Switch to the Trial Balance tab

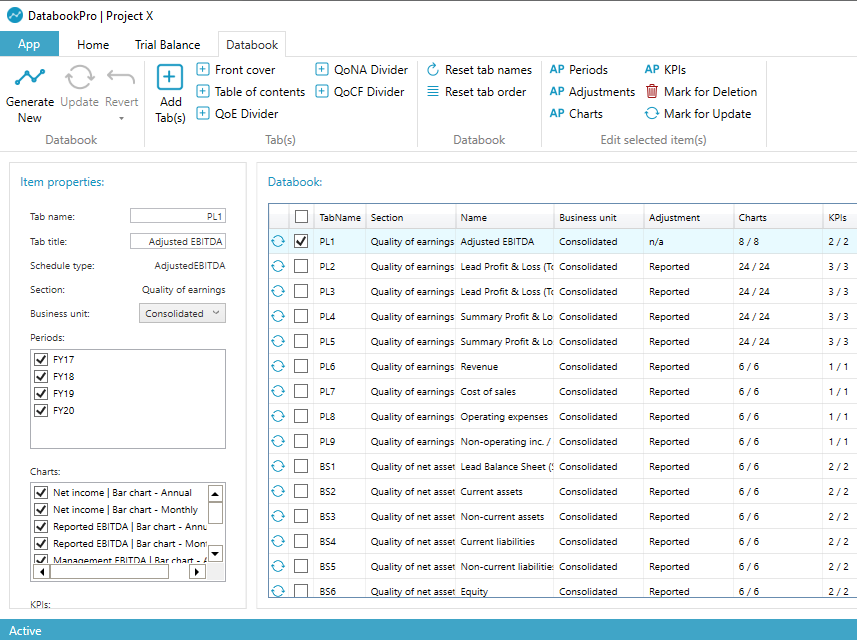tap(167, 44)
